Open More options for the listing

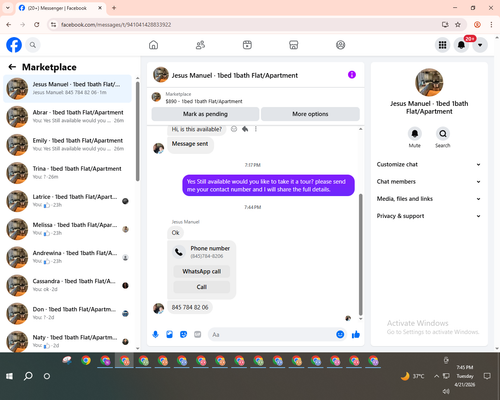click(x=310, y=114)
